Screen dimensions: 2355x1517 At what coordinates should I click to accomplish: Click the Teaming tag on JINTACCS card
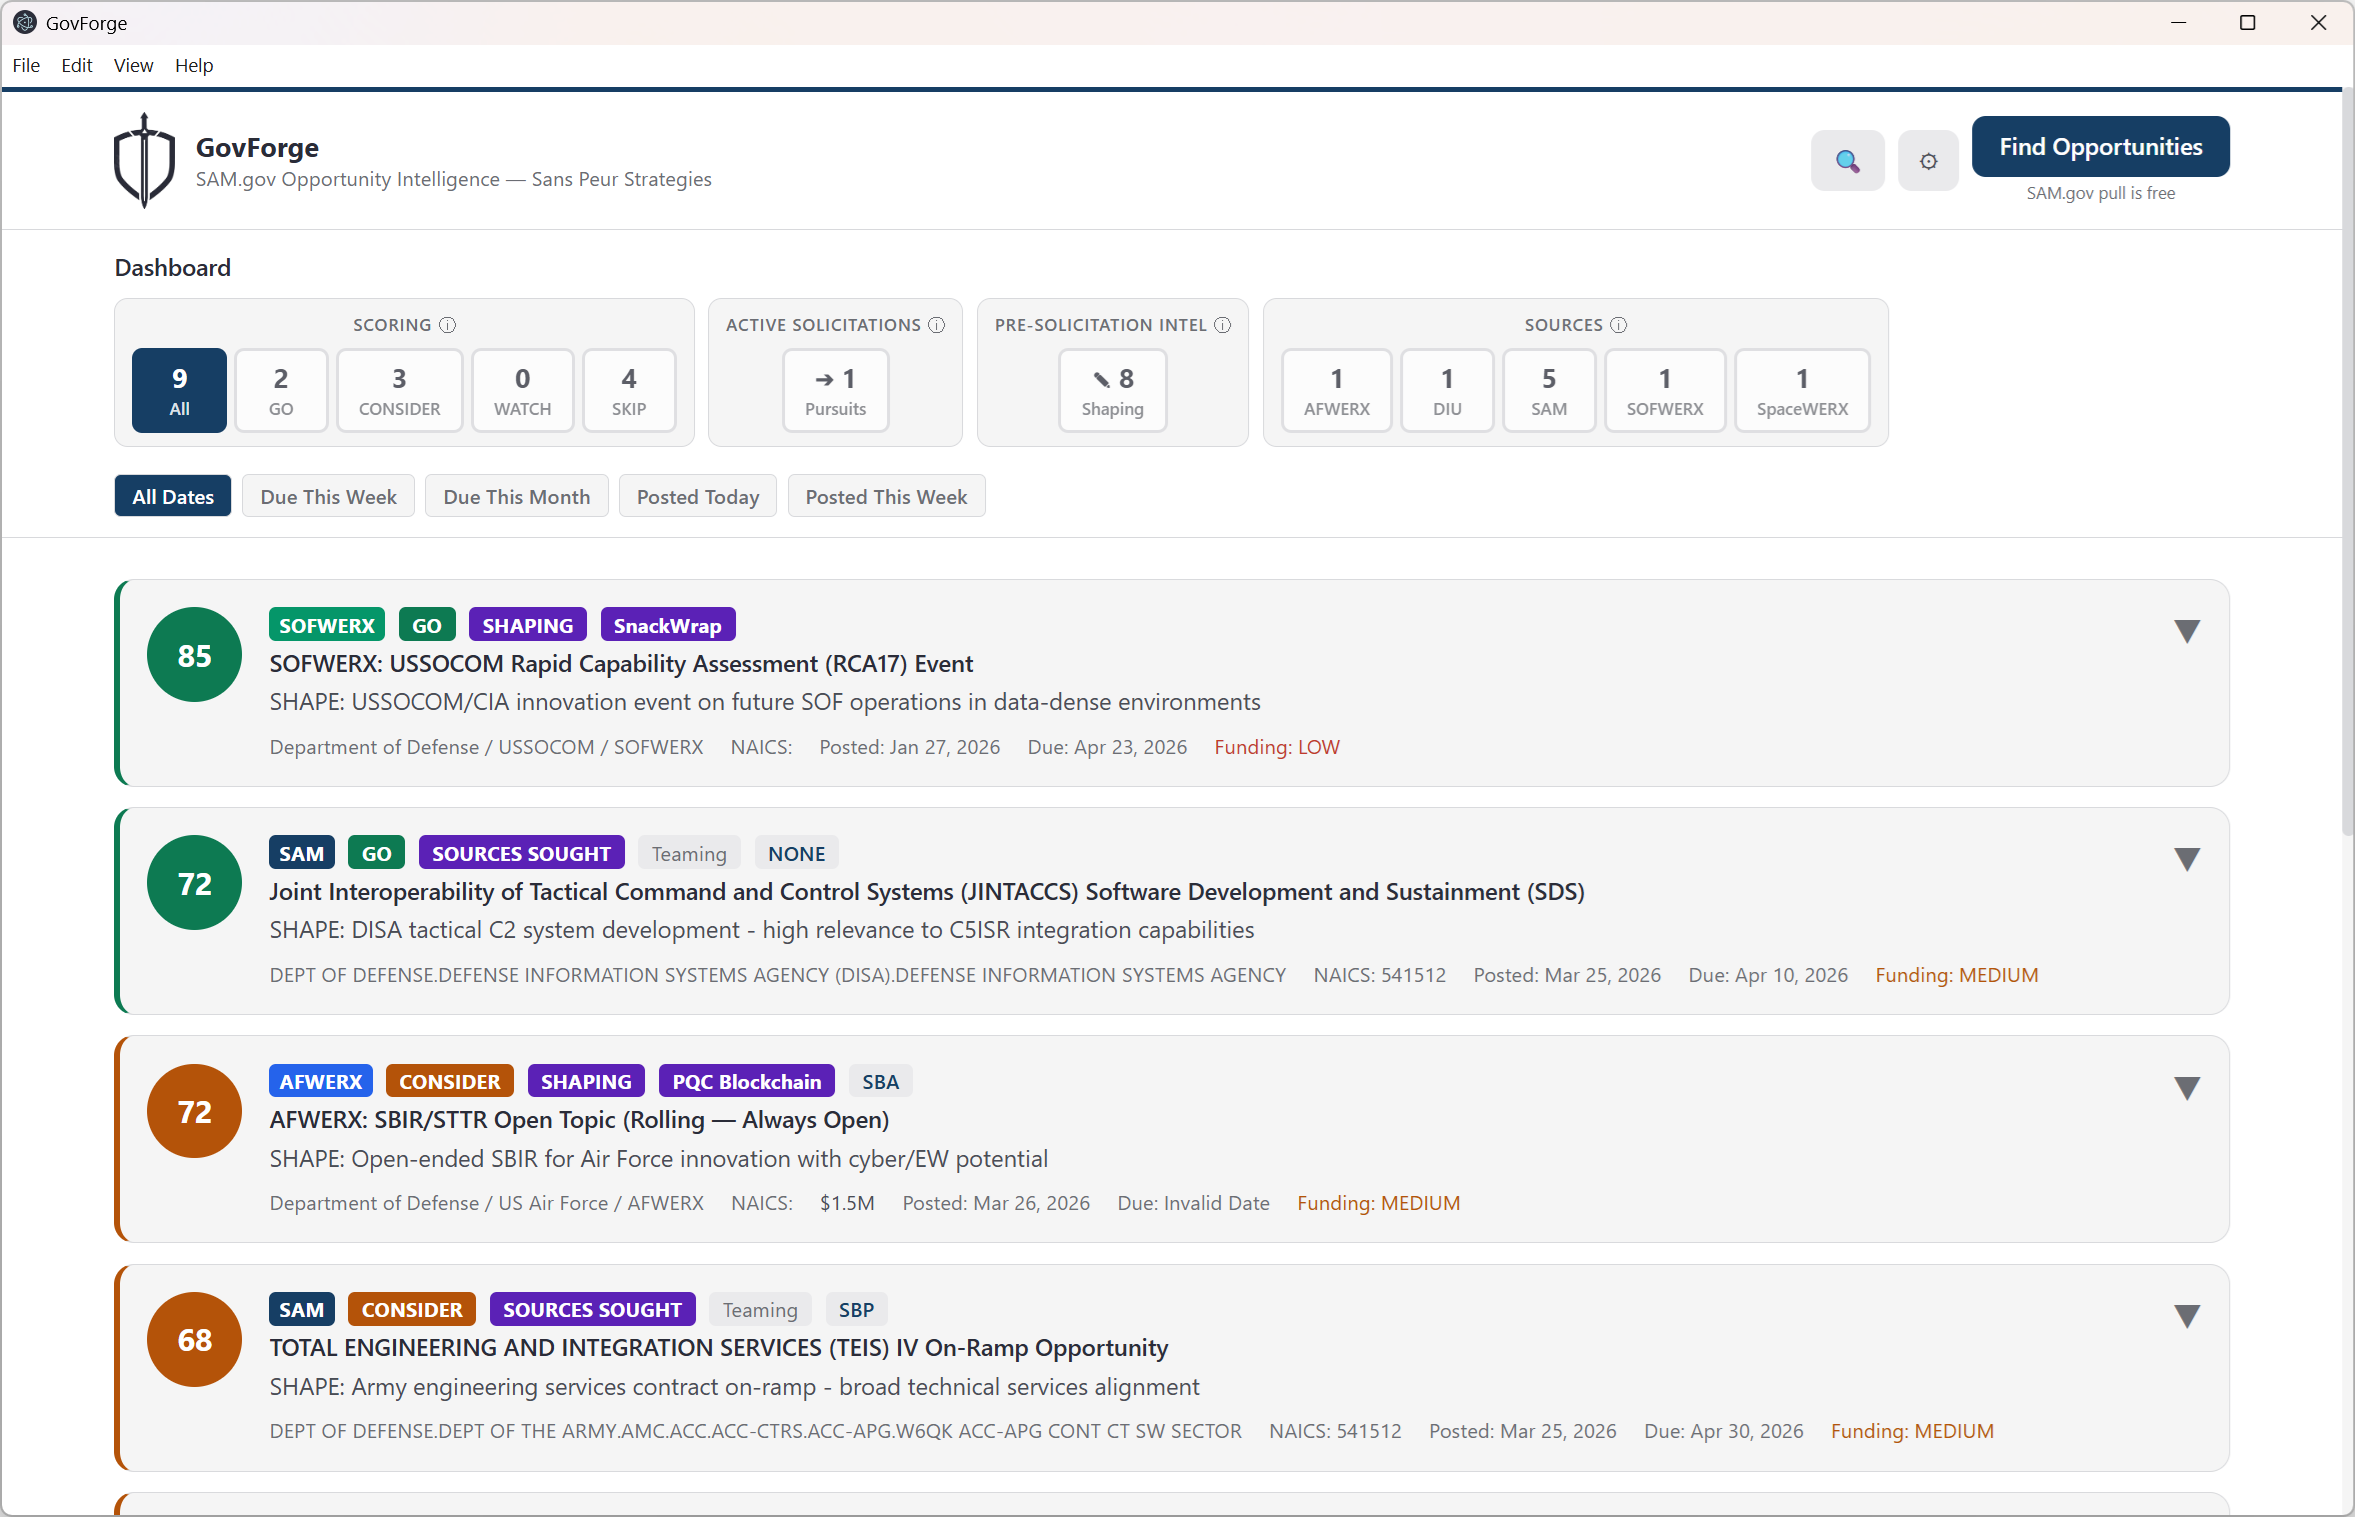click(x=689, y=853)
